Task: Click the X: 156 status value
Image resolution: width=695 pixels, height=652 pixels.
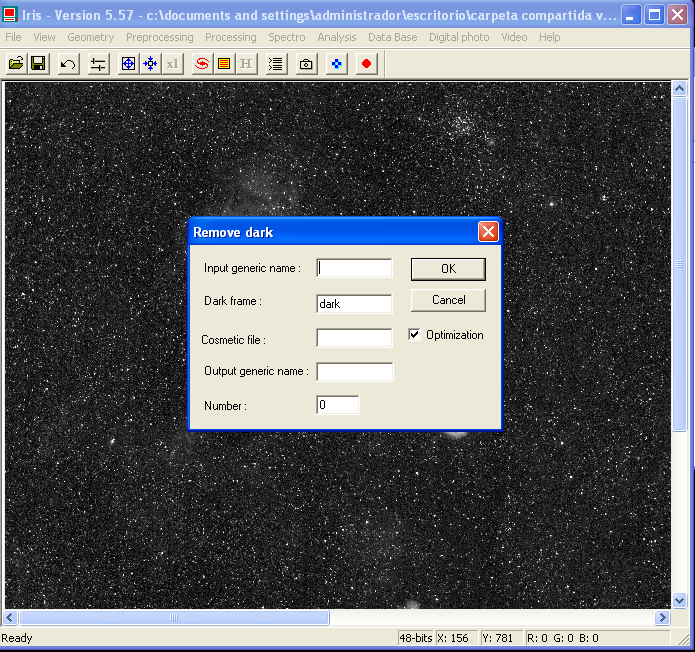Action: (457, 638)
